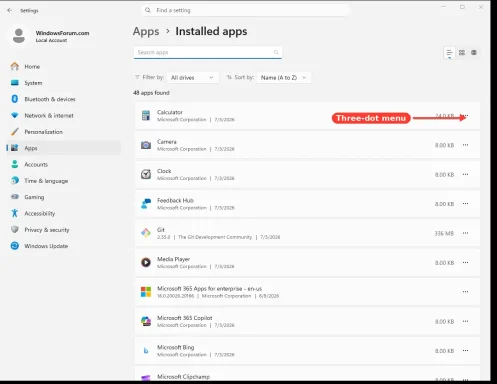Click the Media Player app icon
The height and width of the screenshot is (384, 497).
pos(146,262)
